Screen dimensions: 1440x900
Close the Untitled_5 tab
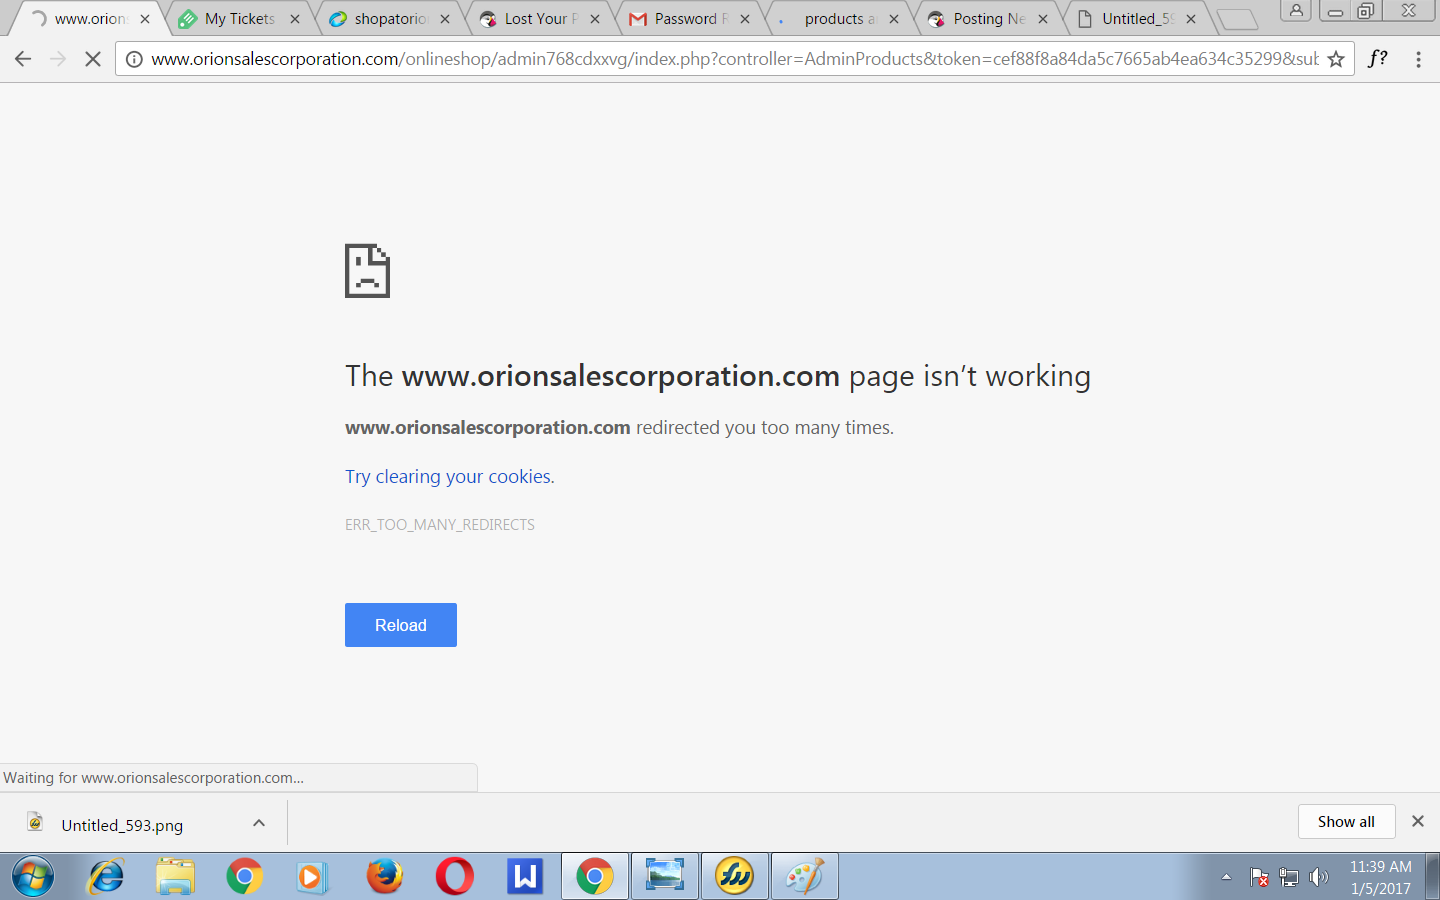point(1191,19)
